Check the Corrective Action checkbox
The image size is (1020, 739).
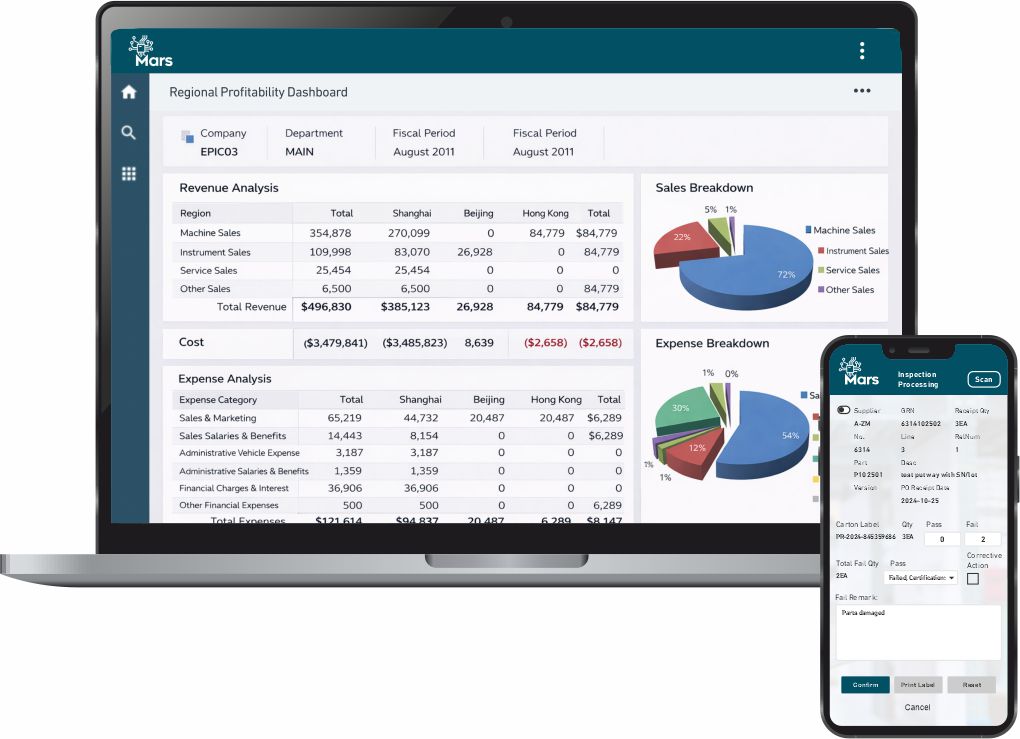pyautogui.click(x=972, y=578)
